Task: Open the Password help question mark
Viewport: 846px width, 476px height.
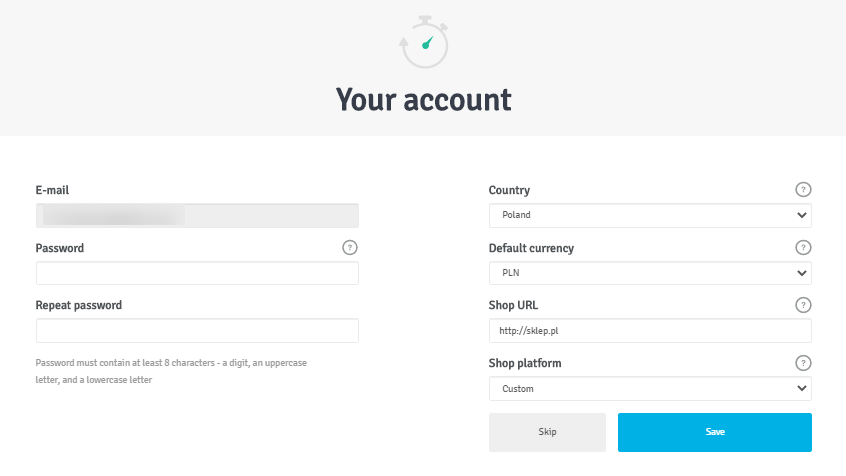Action: [350, 248]
